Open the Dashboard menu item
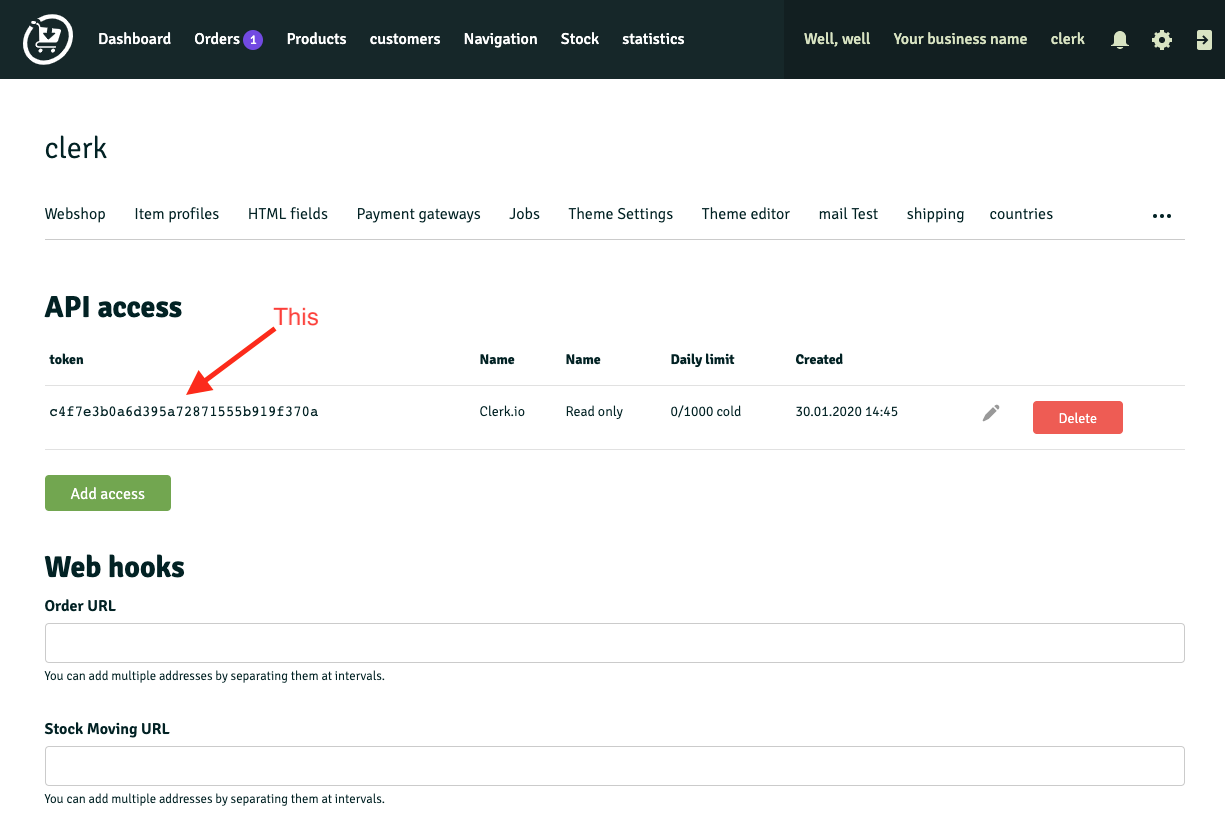This screenshot has height=815, width=1225. 134,39
